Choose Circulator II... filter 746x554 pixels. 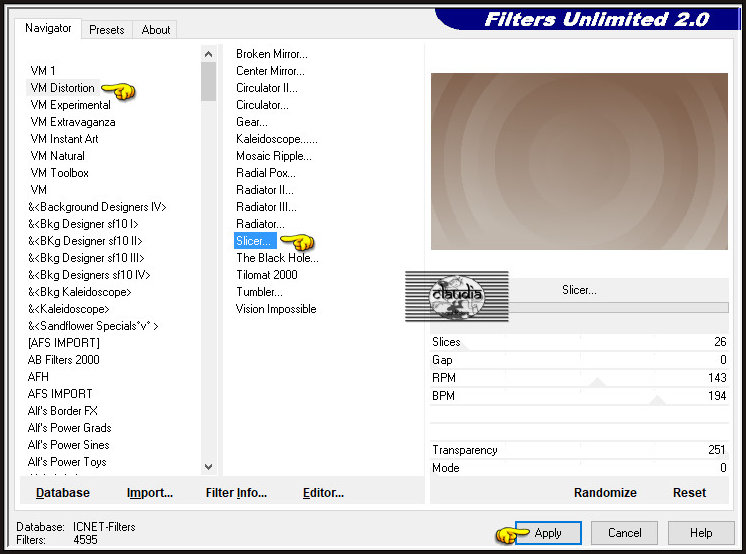tap(266, 88)
